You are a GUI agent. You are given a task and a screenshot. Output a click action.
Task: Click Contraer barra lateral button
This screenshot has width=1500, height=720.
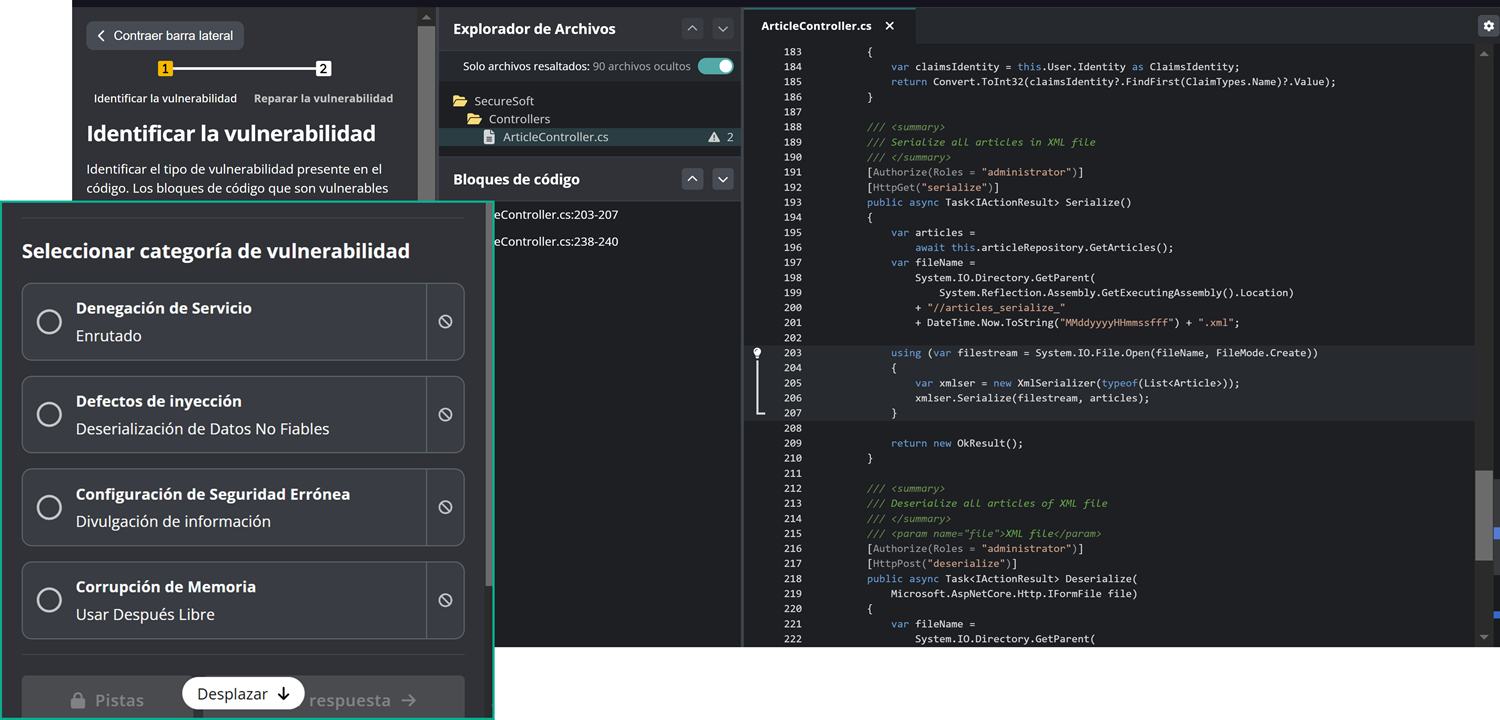[165, 36]
